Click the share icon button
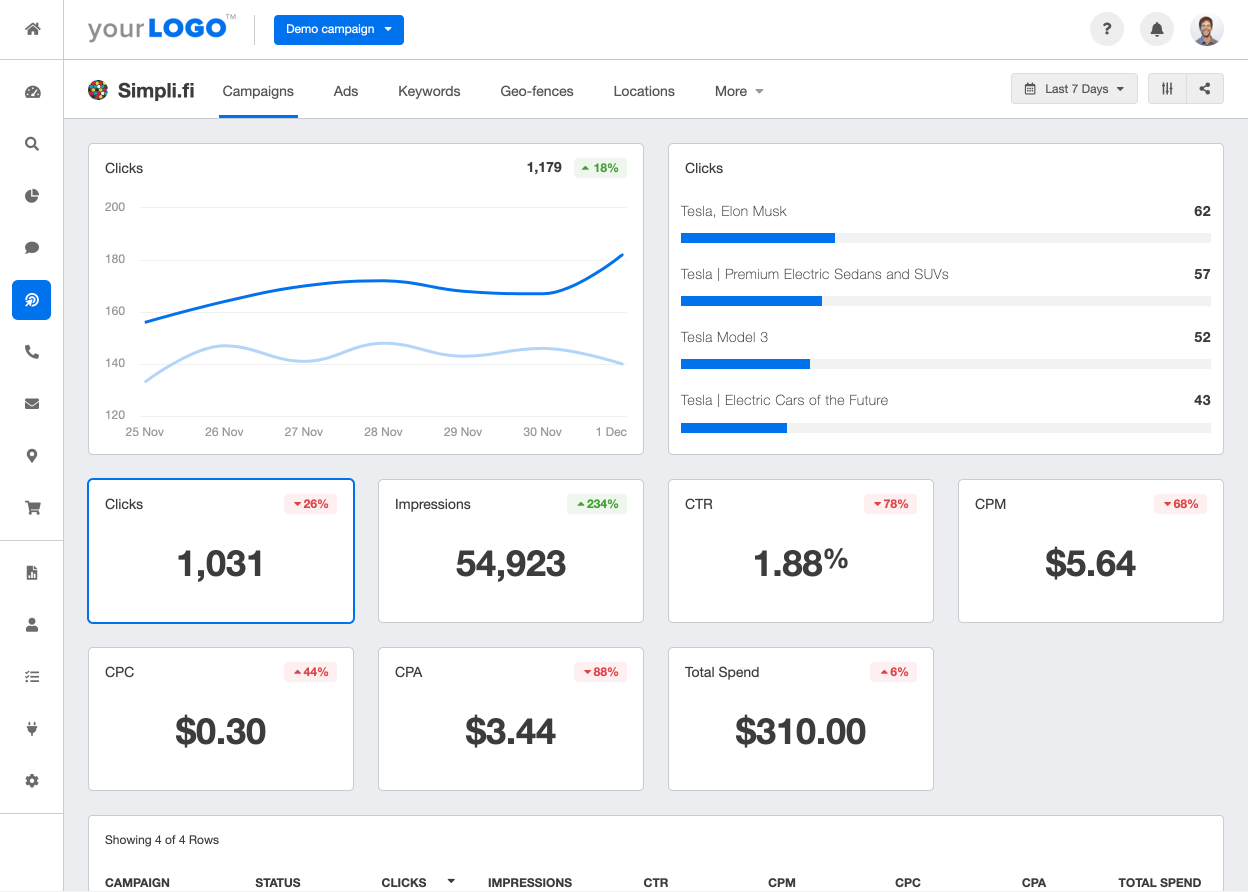 (1205, 89)
